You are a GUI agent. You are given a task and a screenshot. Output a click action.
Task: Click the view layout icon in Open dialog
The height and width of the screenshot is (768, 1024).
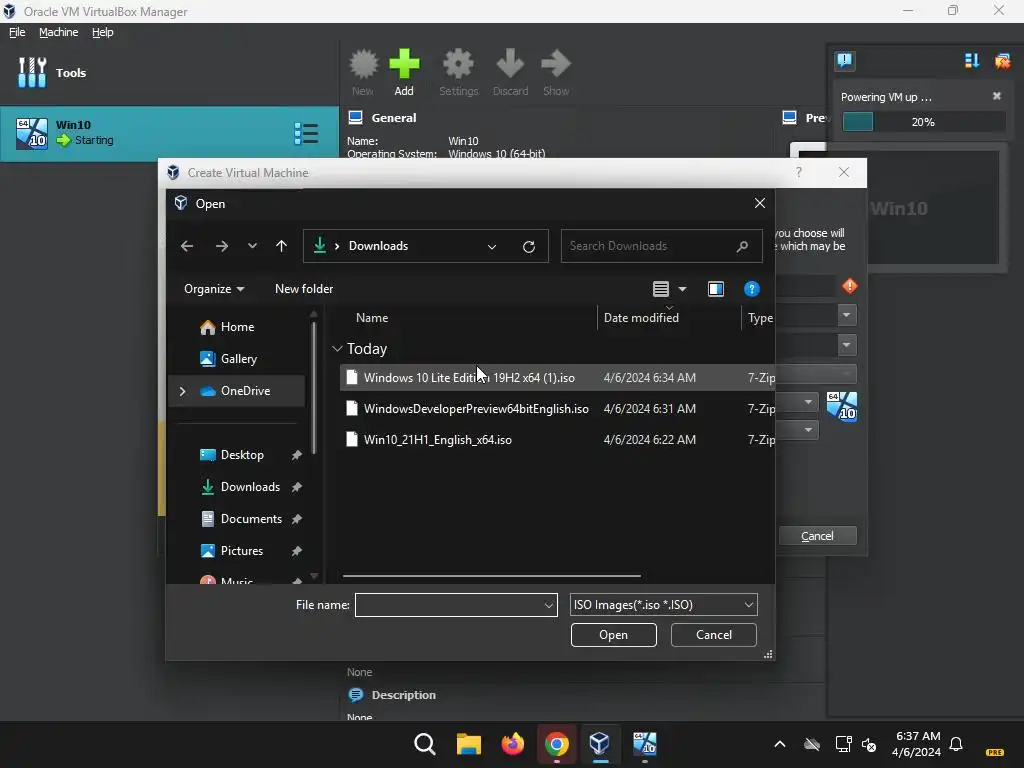click(x=661, y=289)
